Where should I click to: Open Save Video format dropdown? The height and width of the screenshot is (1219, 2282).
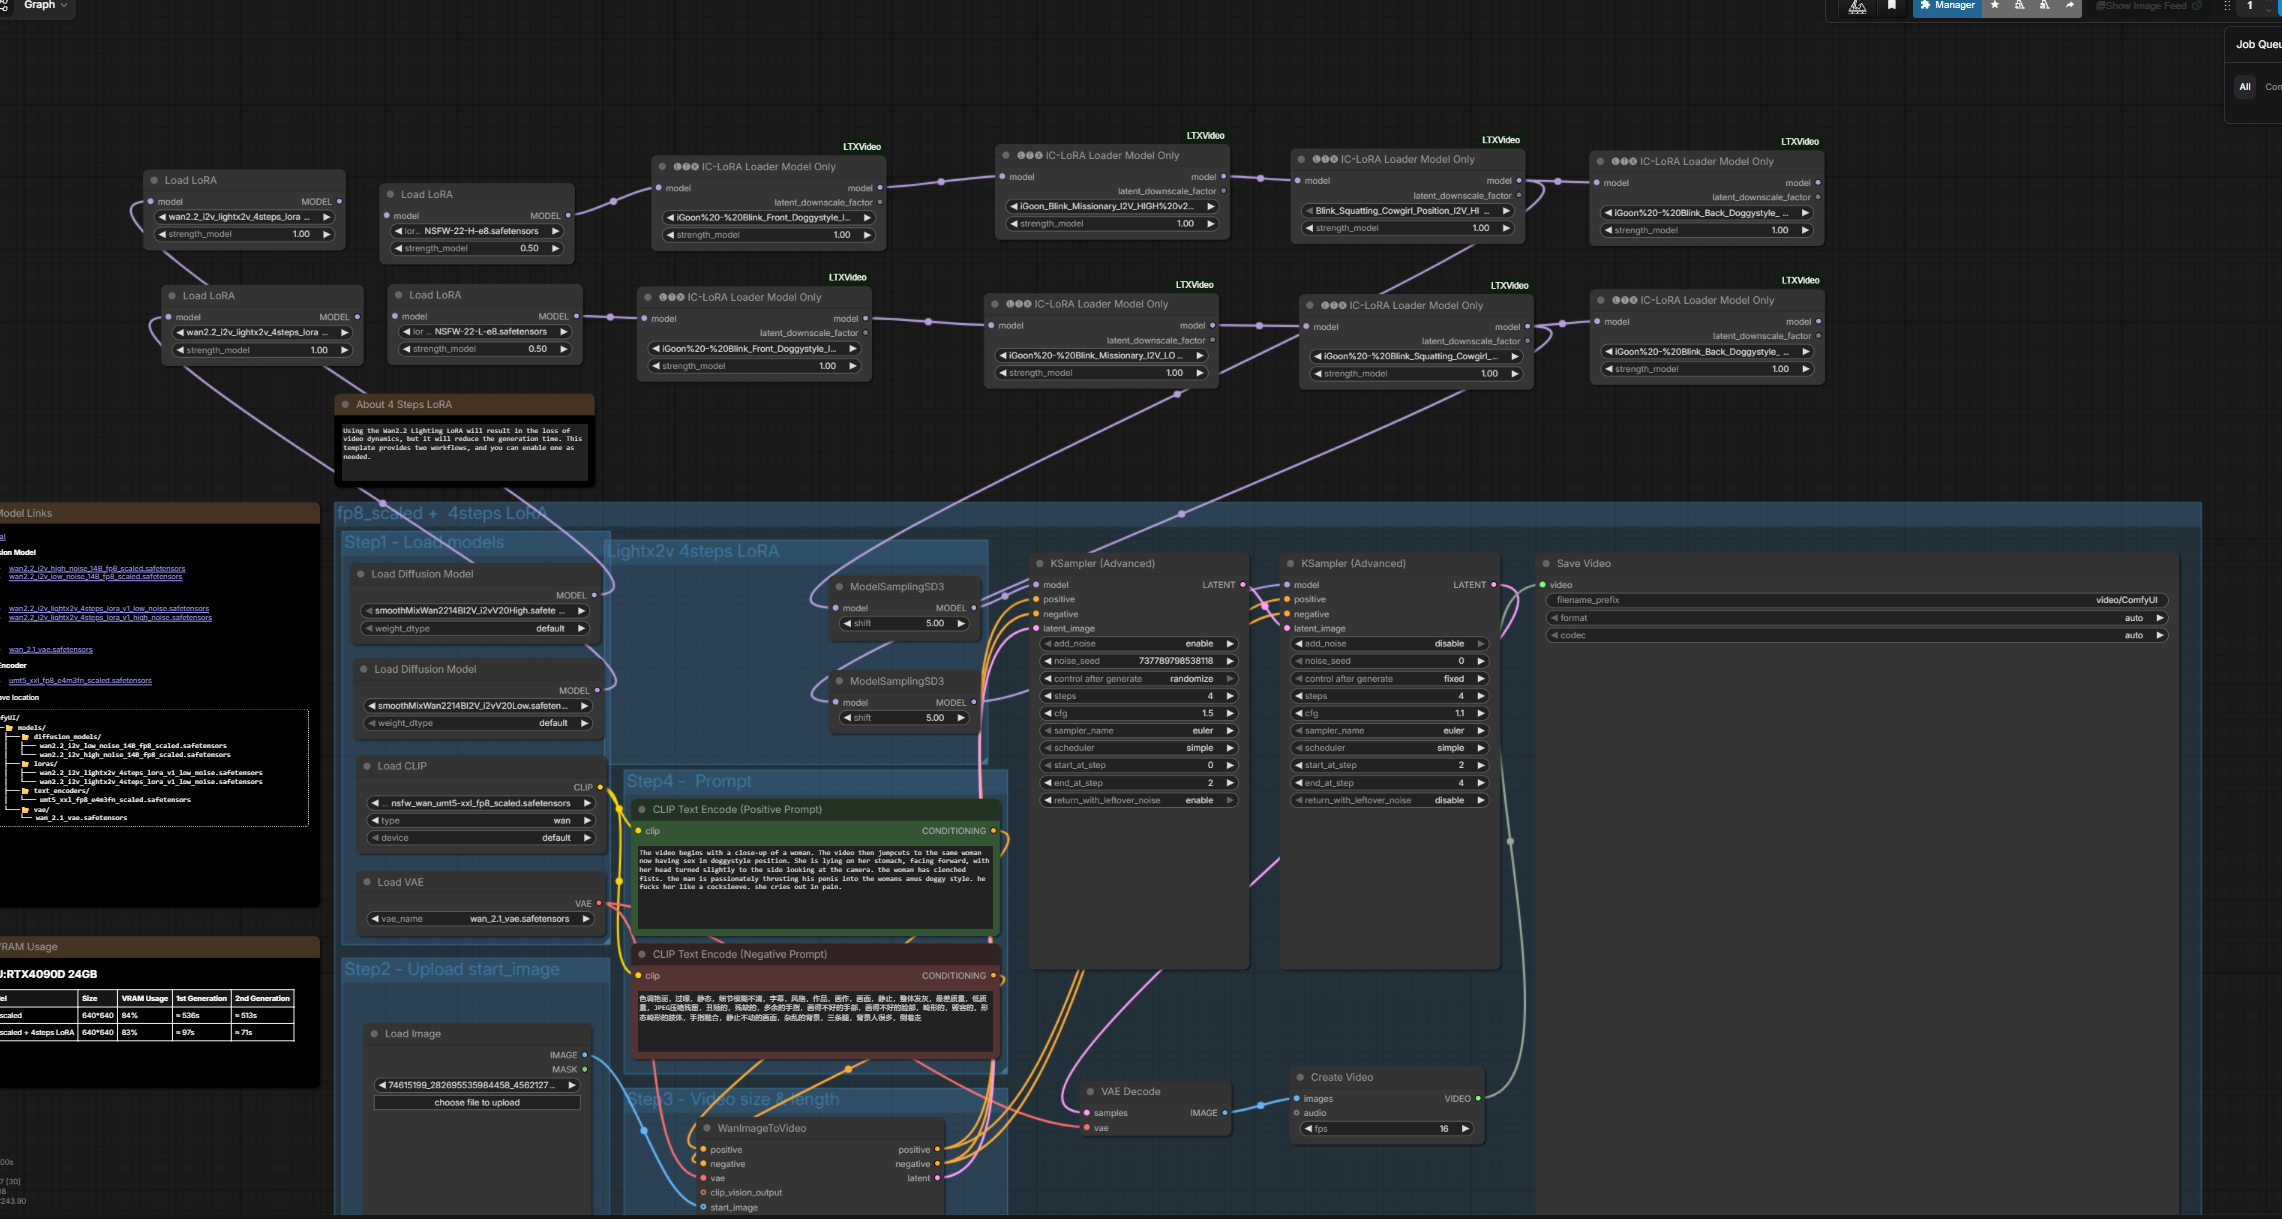(1856, 618)
